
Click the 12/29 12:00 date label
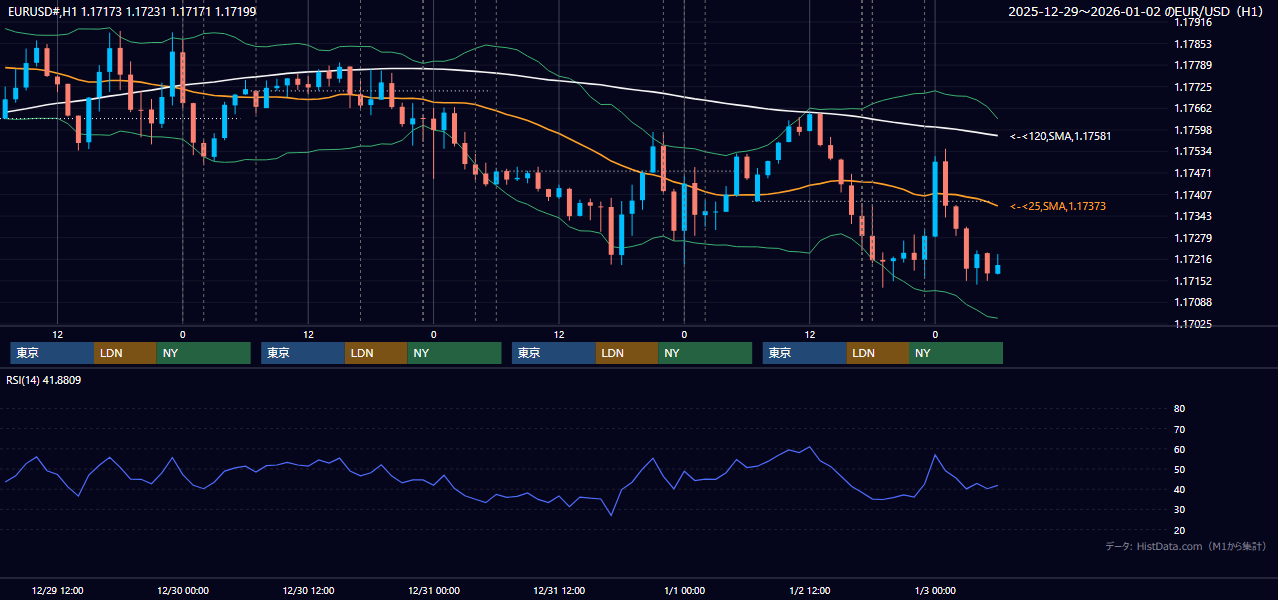57,590
